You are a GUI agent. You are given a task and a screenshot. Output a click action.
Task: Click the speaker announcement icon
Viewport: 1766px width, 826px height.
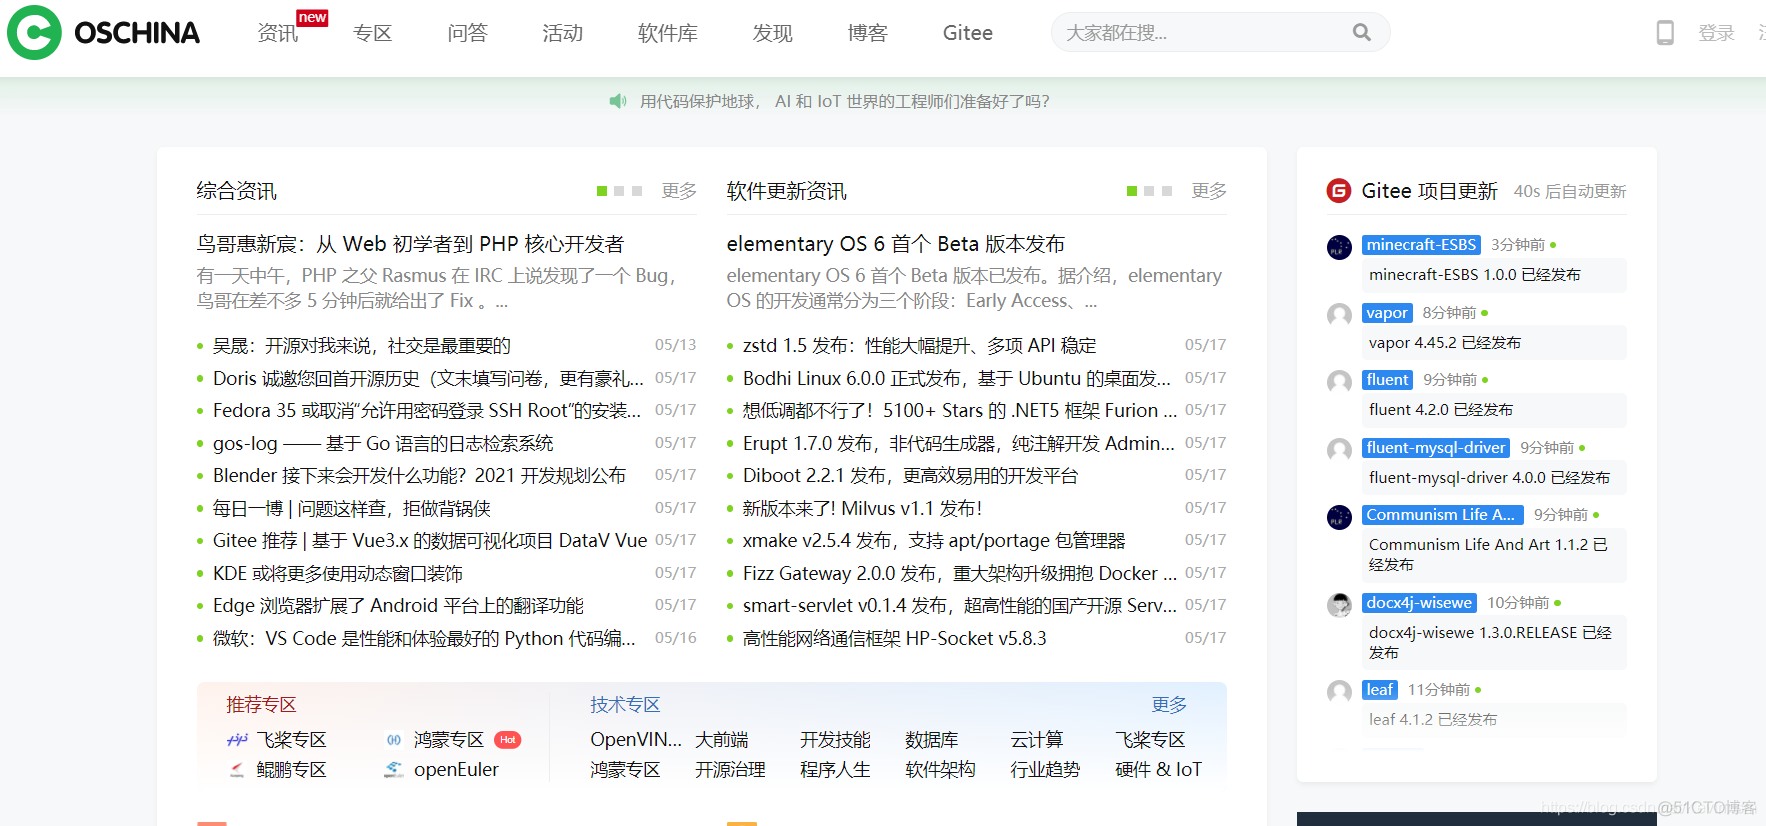(x=618, y=101)
